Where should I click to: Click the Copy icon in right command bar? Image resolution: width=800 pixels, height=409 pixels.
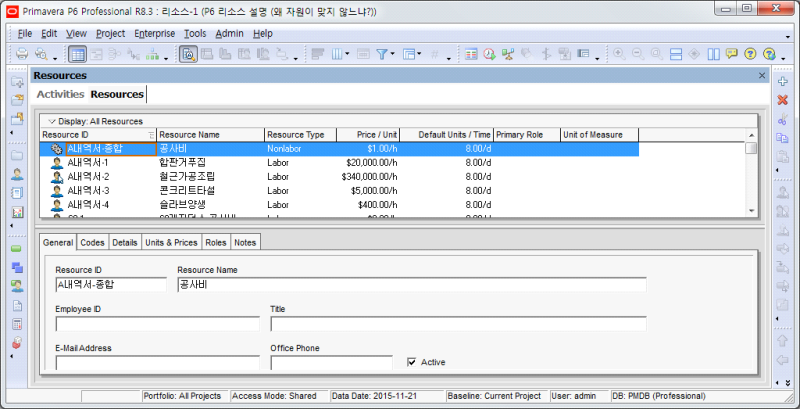[x=782, y=138]
